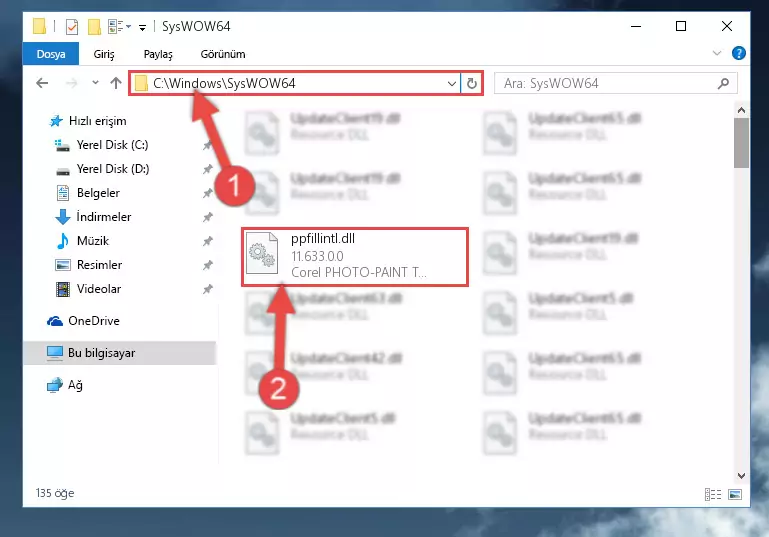The image size is (769, 537).
Task: Close the SysWOW64 Explorer window
Action: click(x=727, y=26)
